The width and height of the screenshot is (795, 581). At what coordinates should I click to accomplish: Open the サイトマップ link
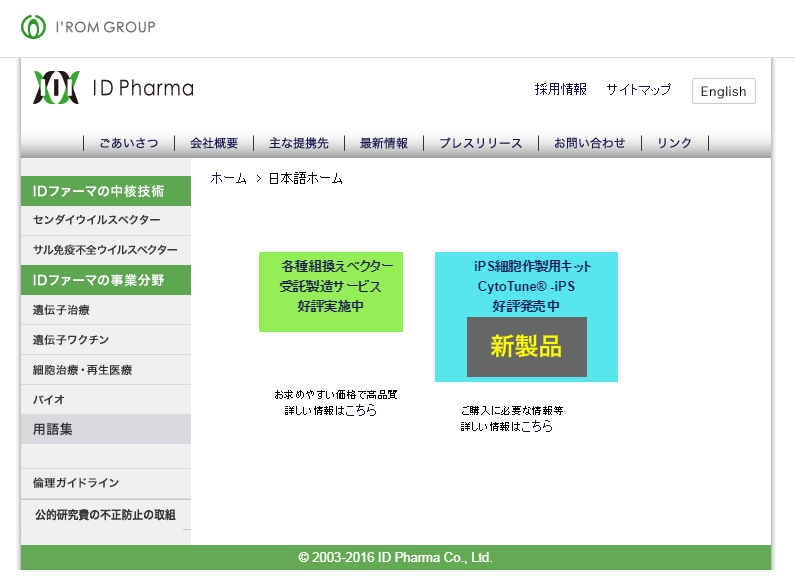[639, 89]
